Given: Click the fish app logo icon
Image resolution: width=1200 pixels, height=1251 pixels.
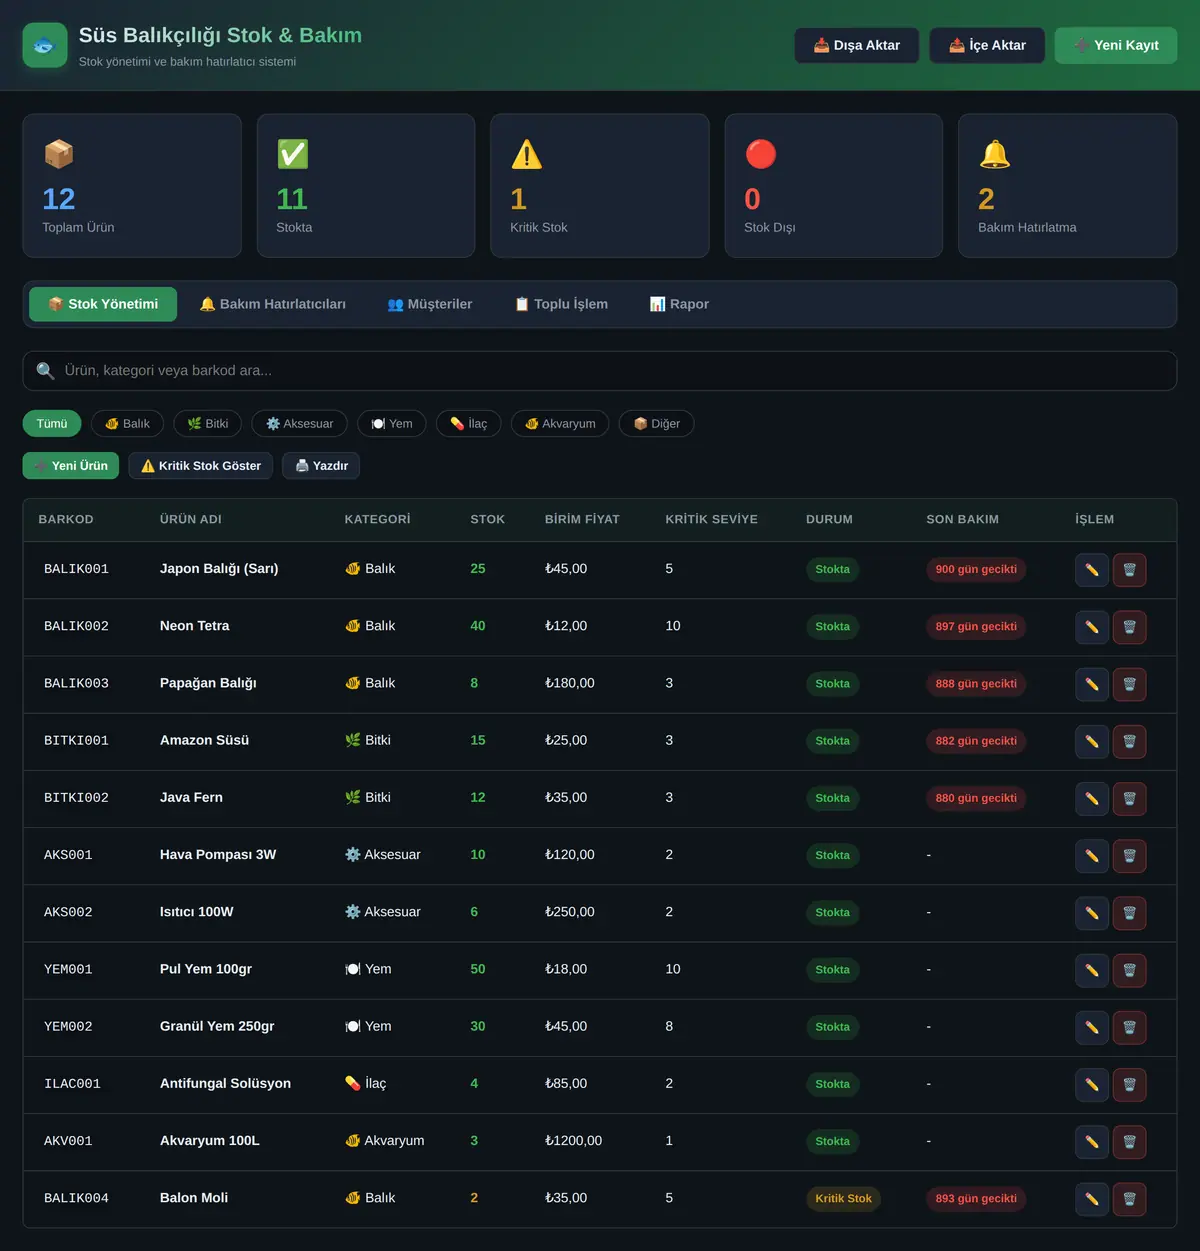Looking at the screenshot, I should (x=45, y=46).
